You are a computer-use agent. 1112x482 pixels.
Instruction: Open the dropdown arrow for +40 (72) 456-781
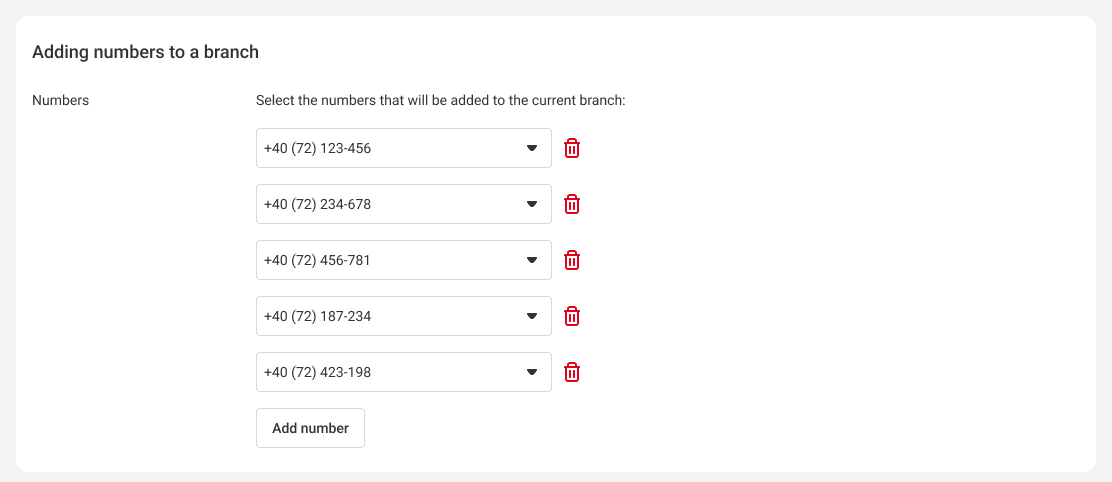pyautogui.click(x=532, y=260)
